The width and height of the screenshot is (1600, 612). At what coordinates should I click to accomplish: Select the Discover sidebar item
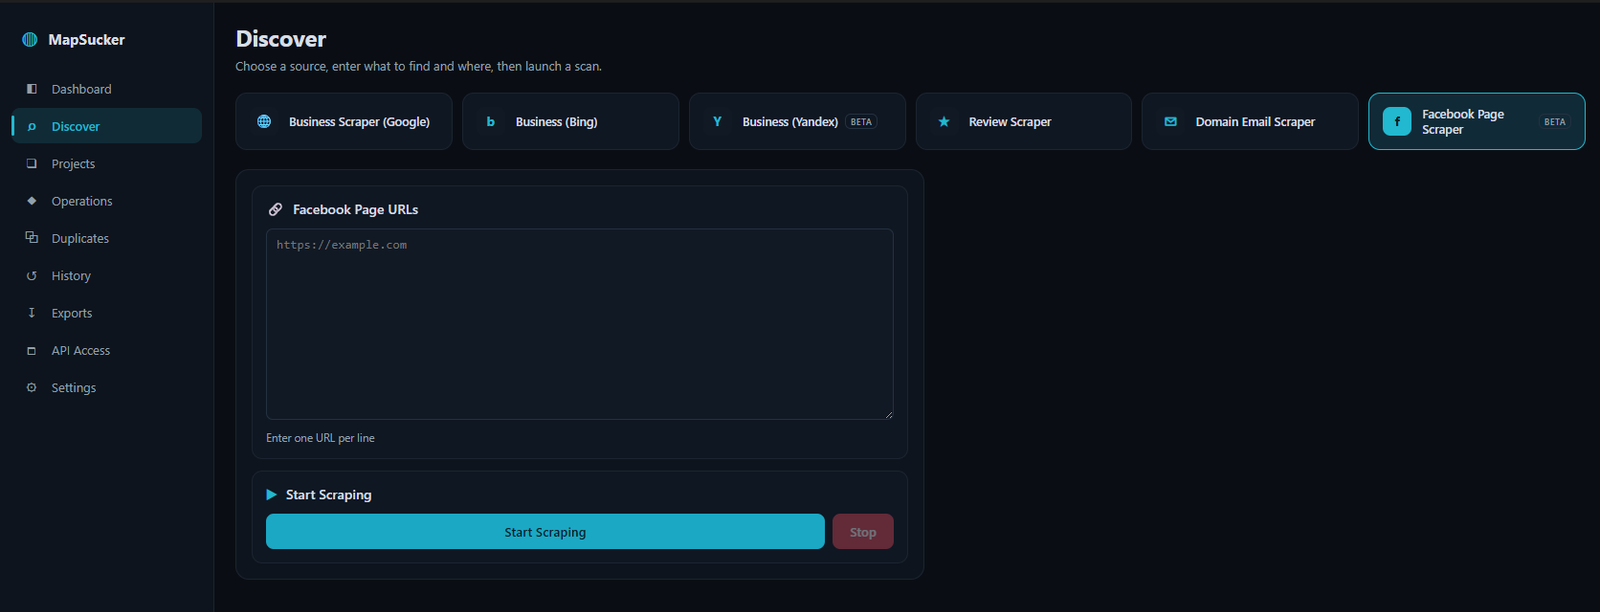point(107,126)
